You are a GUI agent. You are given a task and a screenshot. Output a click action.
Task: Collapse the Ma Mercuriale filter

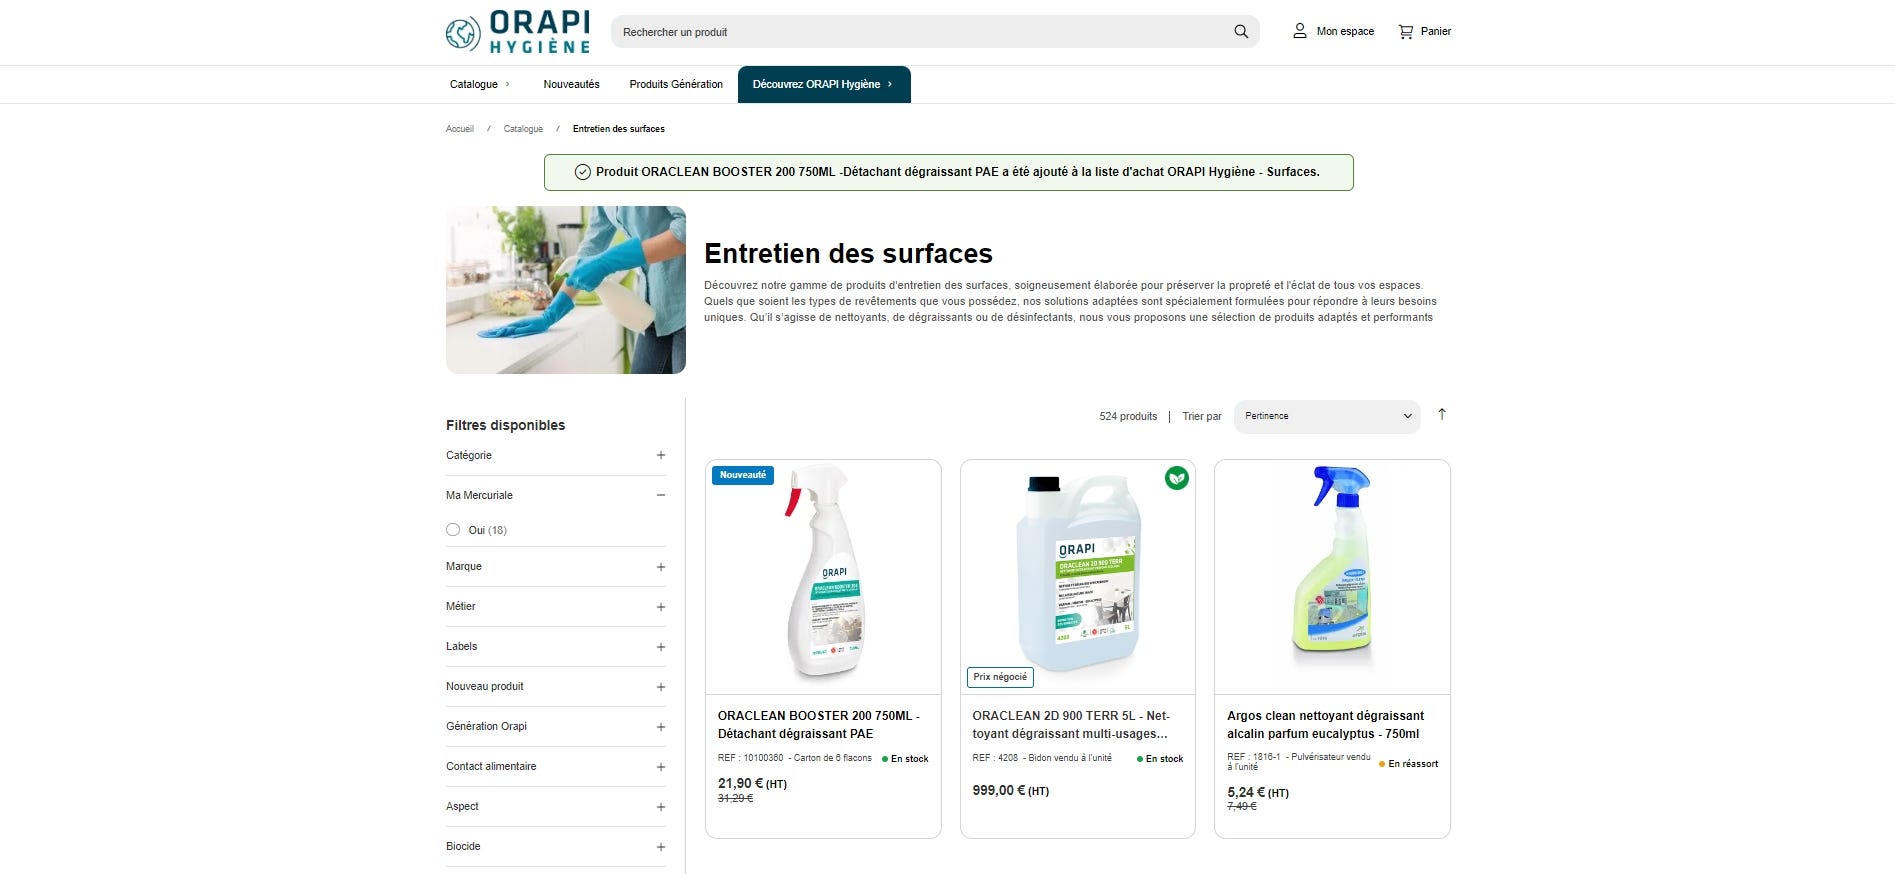661,495
